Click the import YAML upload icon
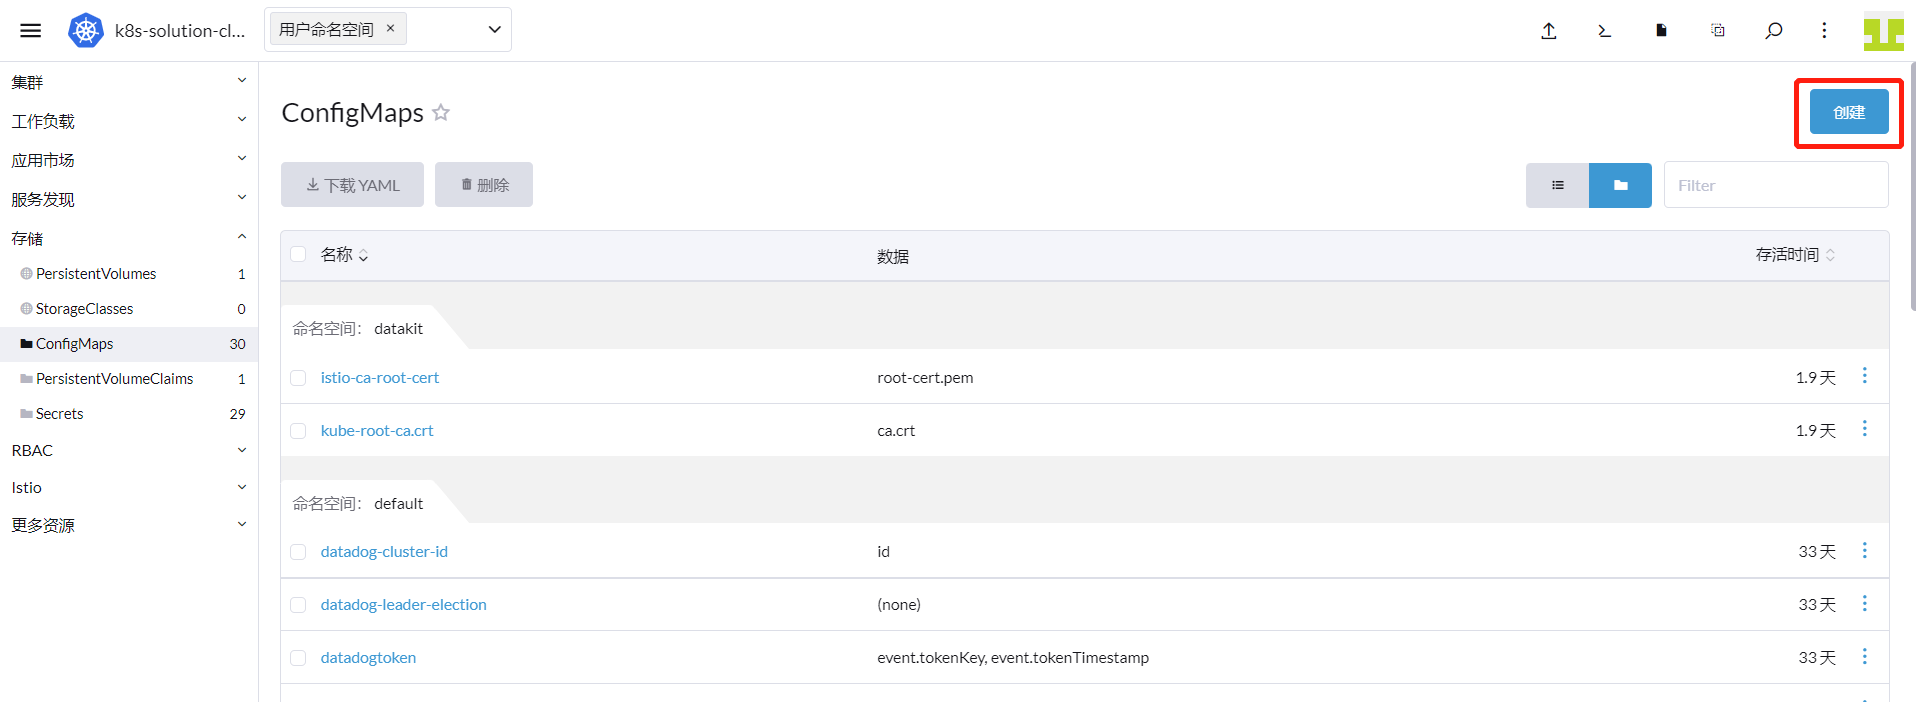1916x702 pixels. point(1549,30)
